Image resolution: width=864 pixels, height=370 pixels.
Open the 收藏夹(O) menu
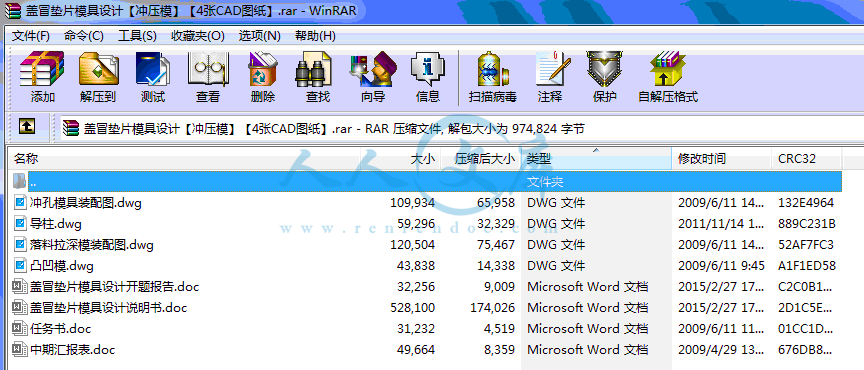[198, 36]
